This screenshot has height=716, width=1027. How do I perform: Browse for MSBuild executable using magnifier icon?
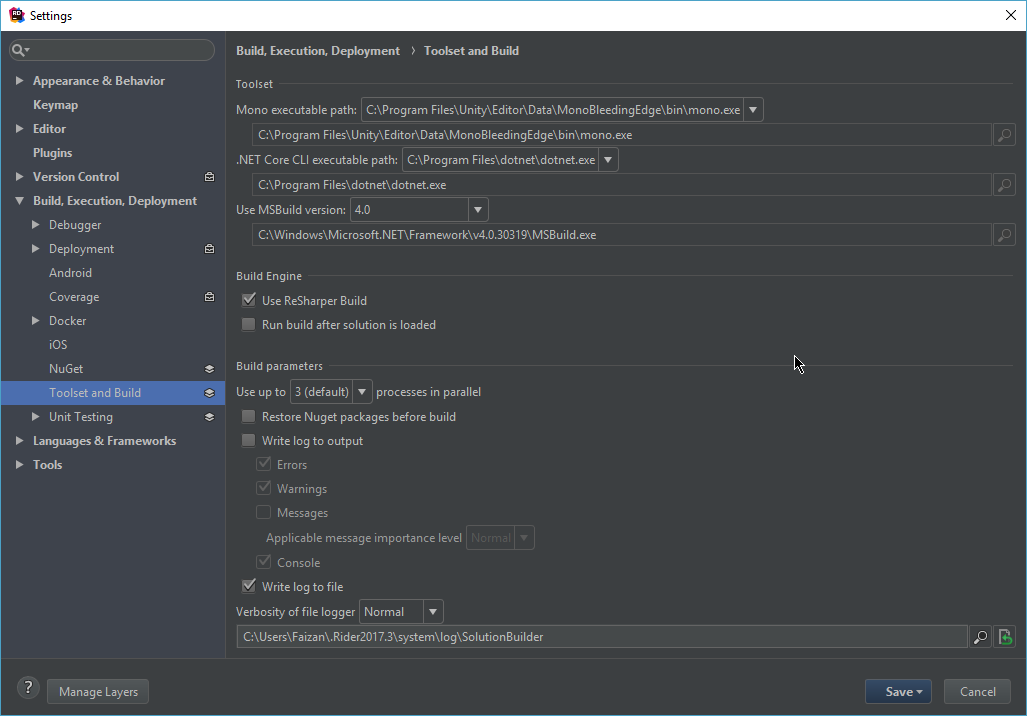click(1004, 234)
